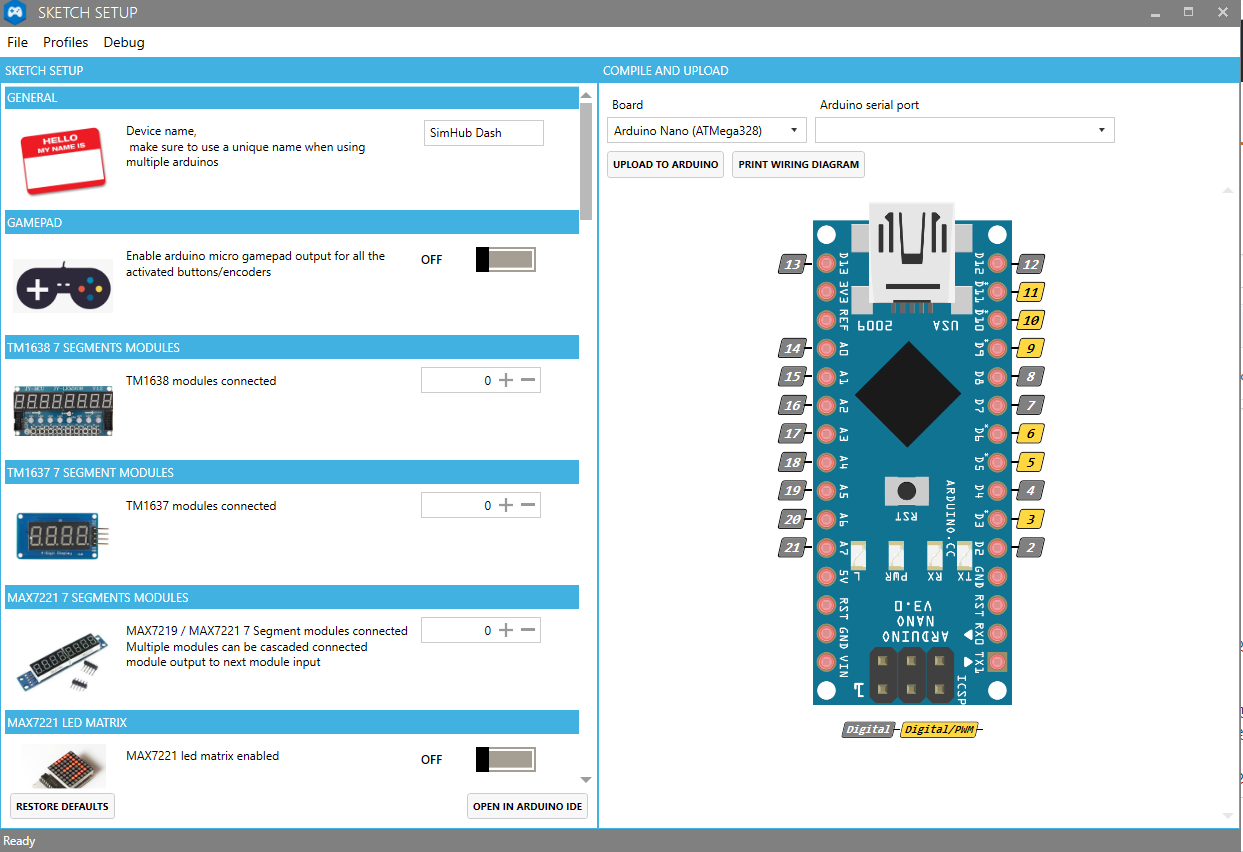Decrease TM1637 modules connected count
1243x852 pixels.
(529, 505)
